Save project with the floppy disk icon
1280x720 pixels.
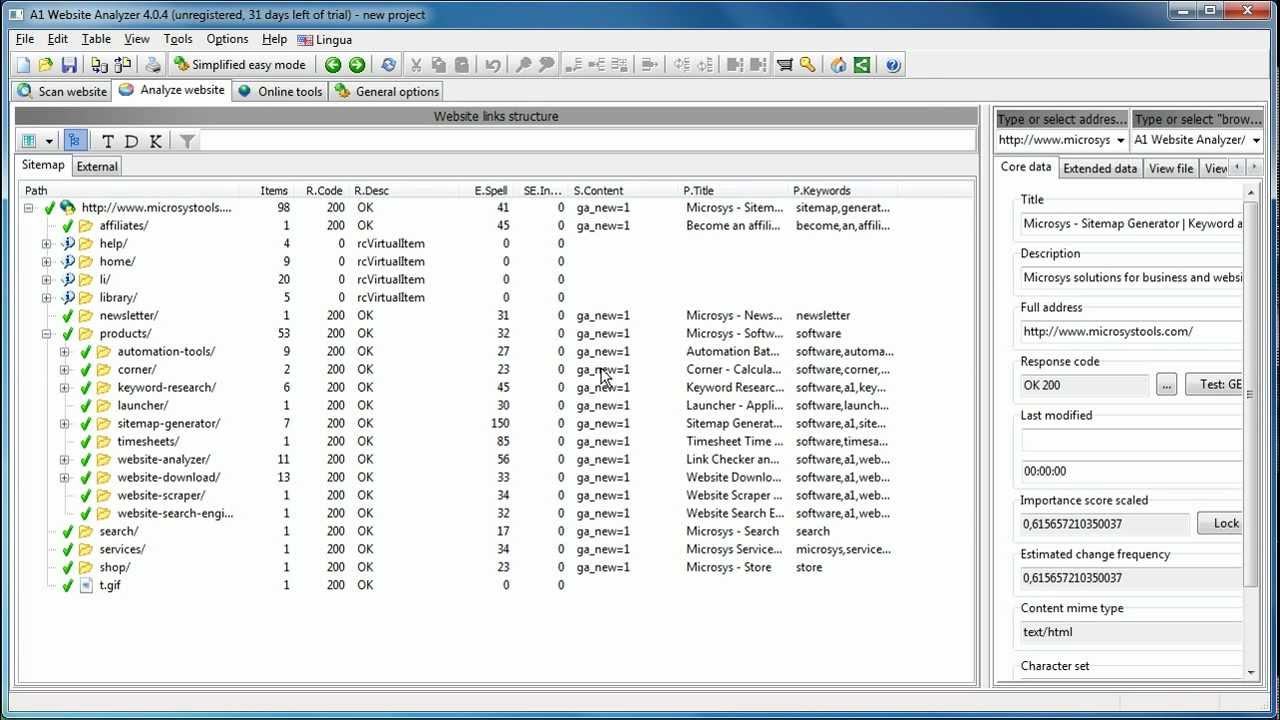pos(69,65)
